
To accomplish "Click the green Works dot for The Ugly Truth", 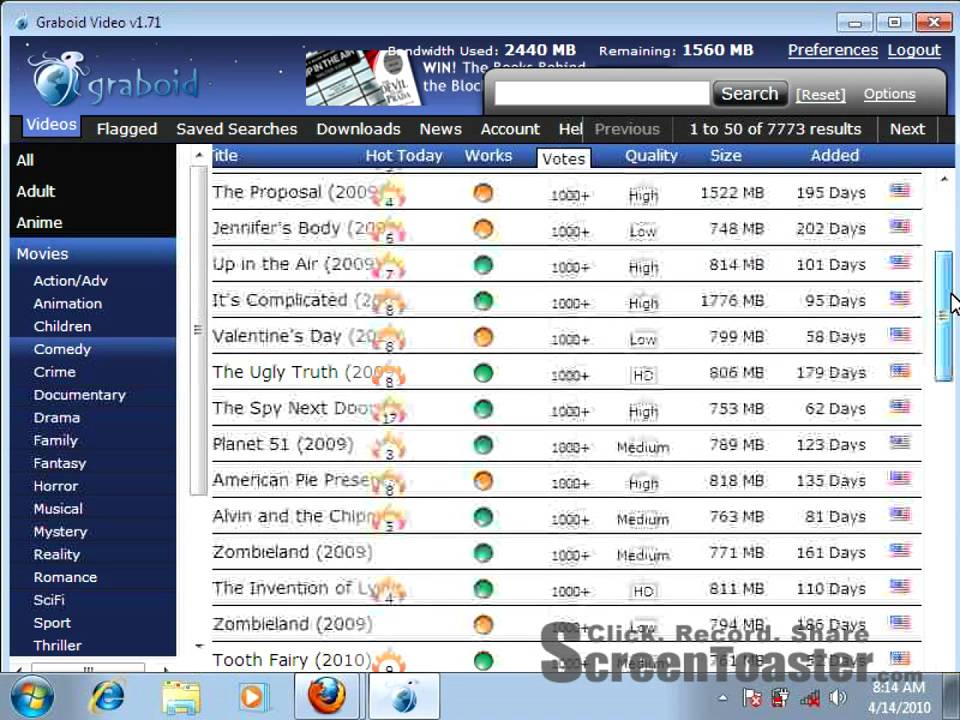I will tap(483, 373).
